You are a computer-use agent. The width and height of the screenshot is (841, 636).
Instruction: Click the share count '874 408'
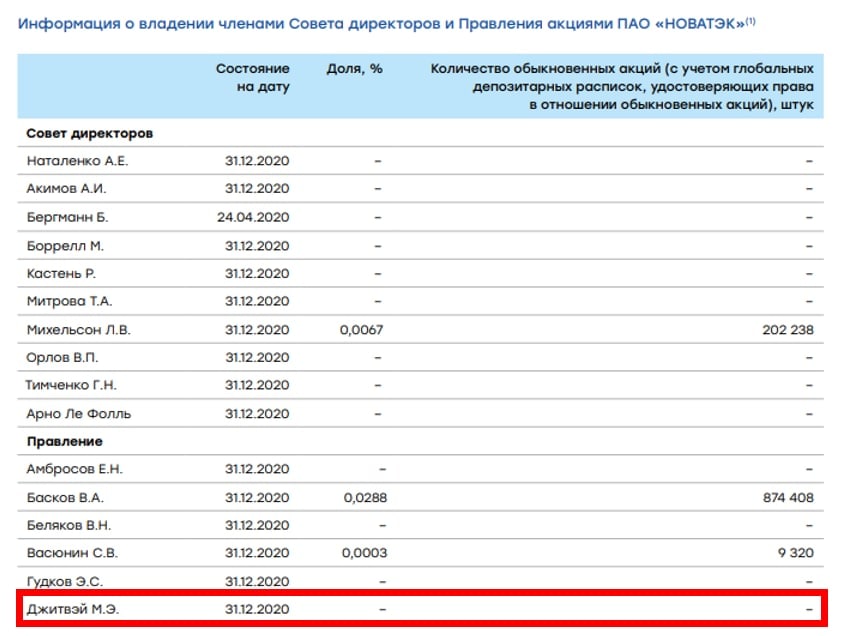pyautogui.click(x=788, y=498)
